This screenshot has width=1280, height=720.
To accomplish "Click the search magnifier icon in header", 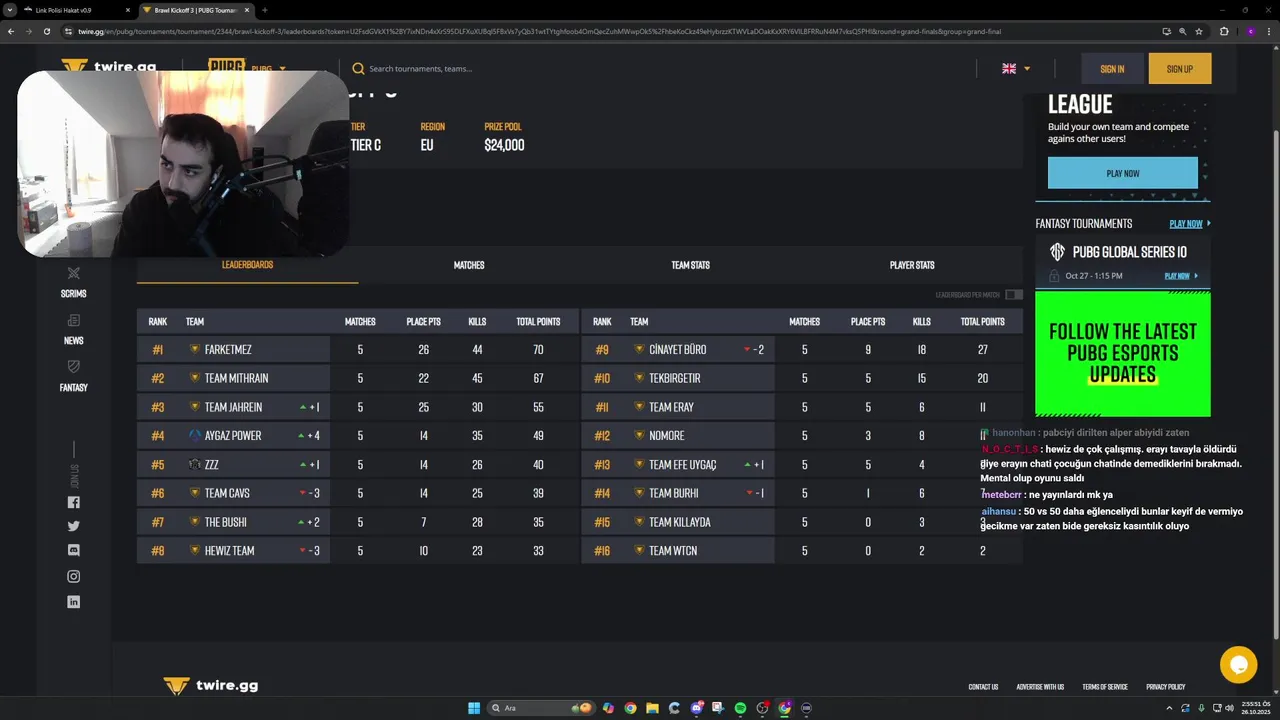I will point(358,69).
